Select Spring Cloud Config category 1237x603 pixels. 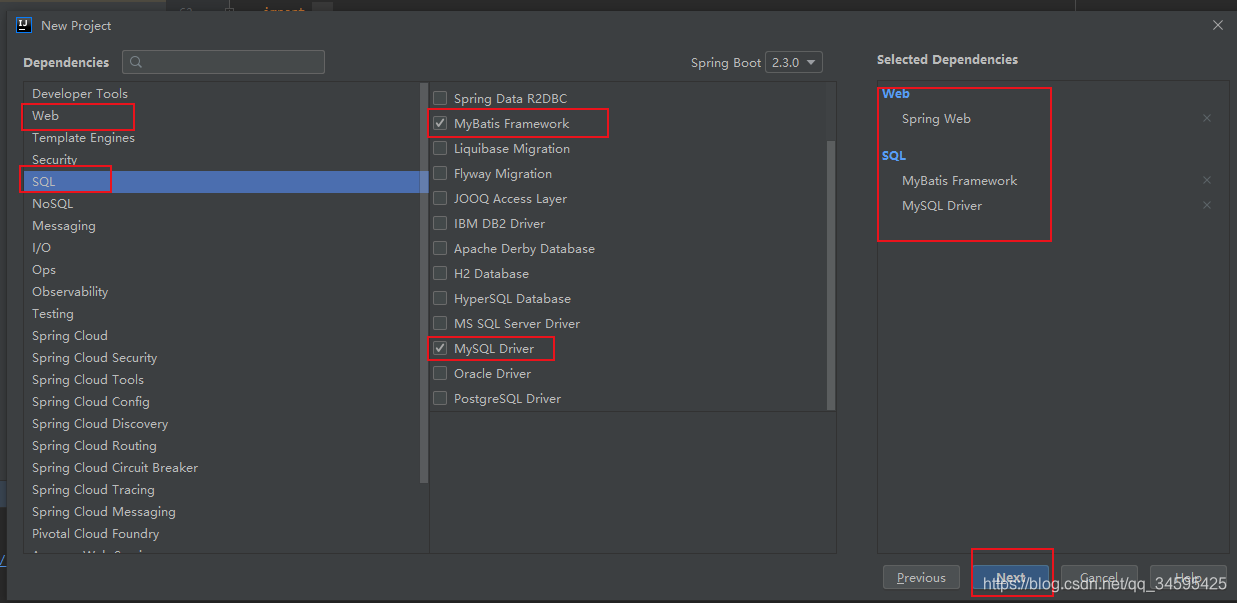coord(222,401)
